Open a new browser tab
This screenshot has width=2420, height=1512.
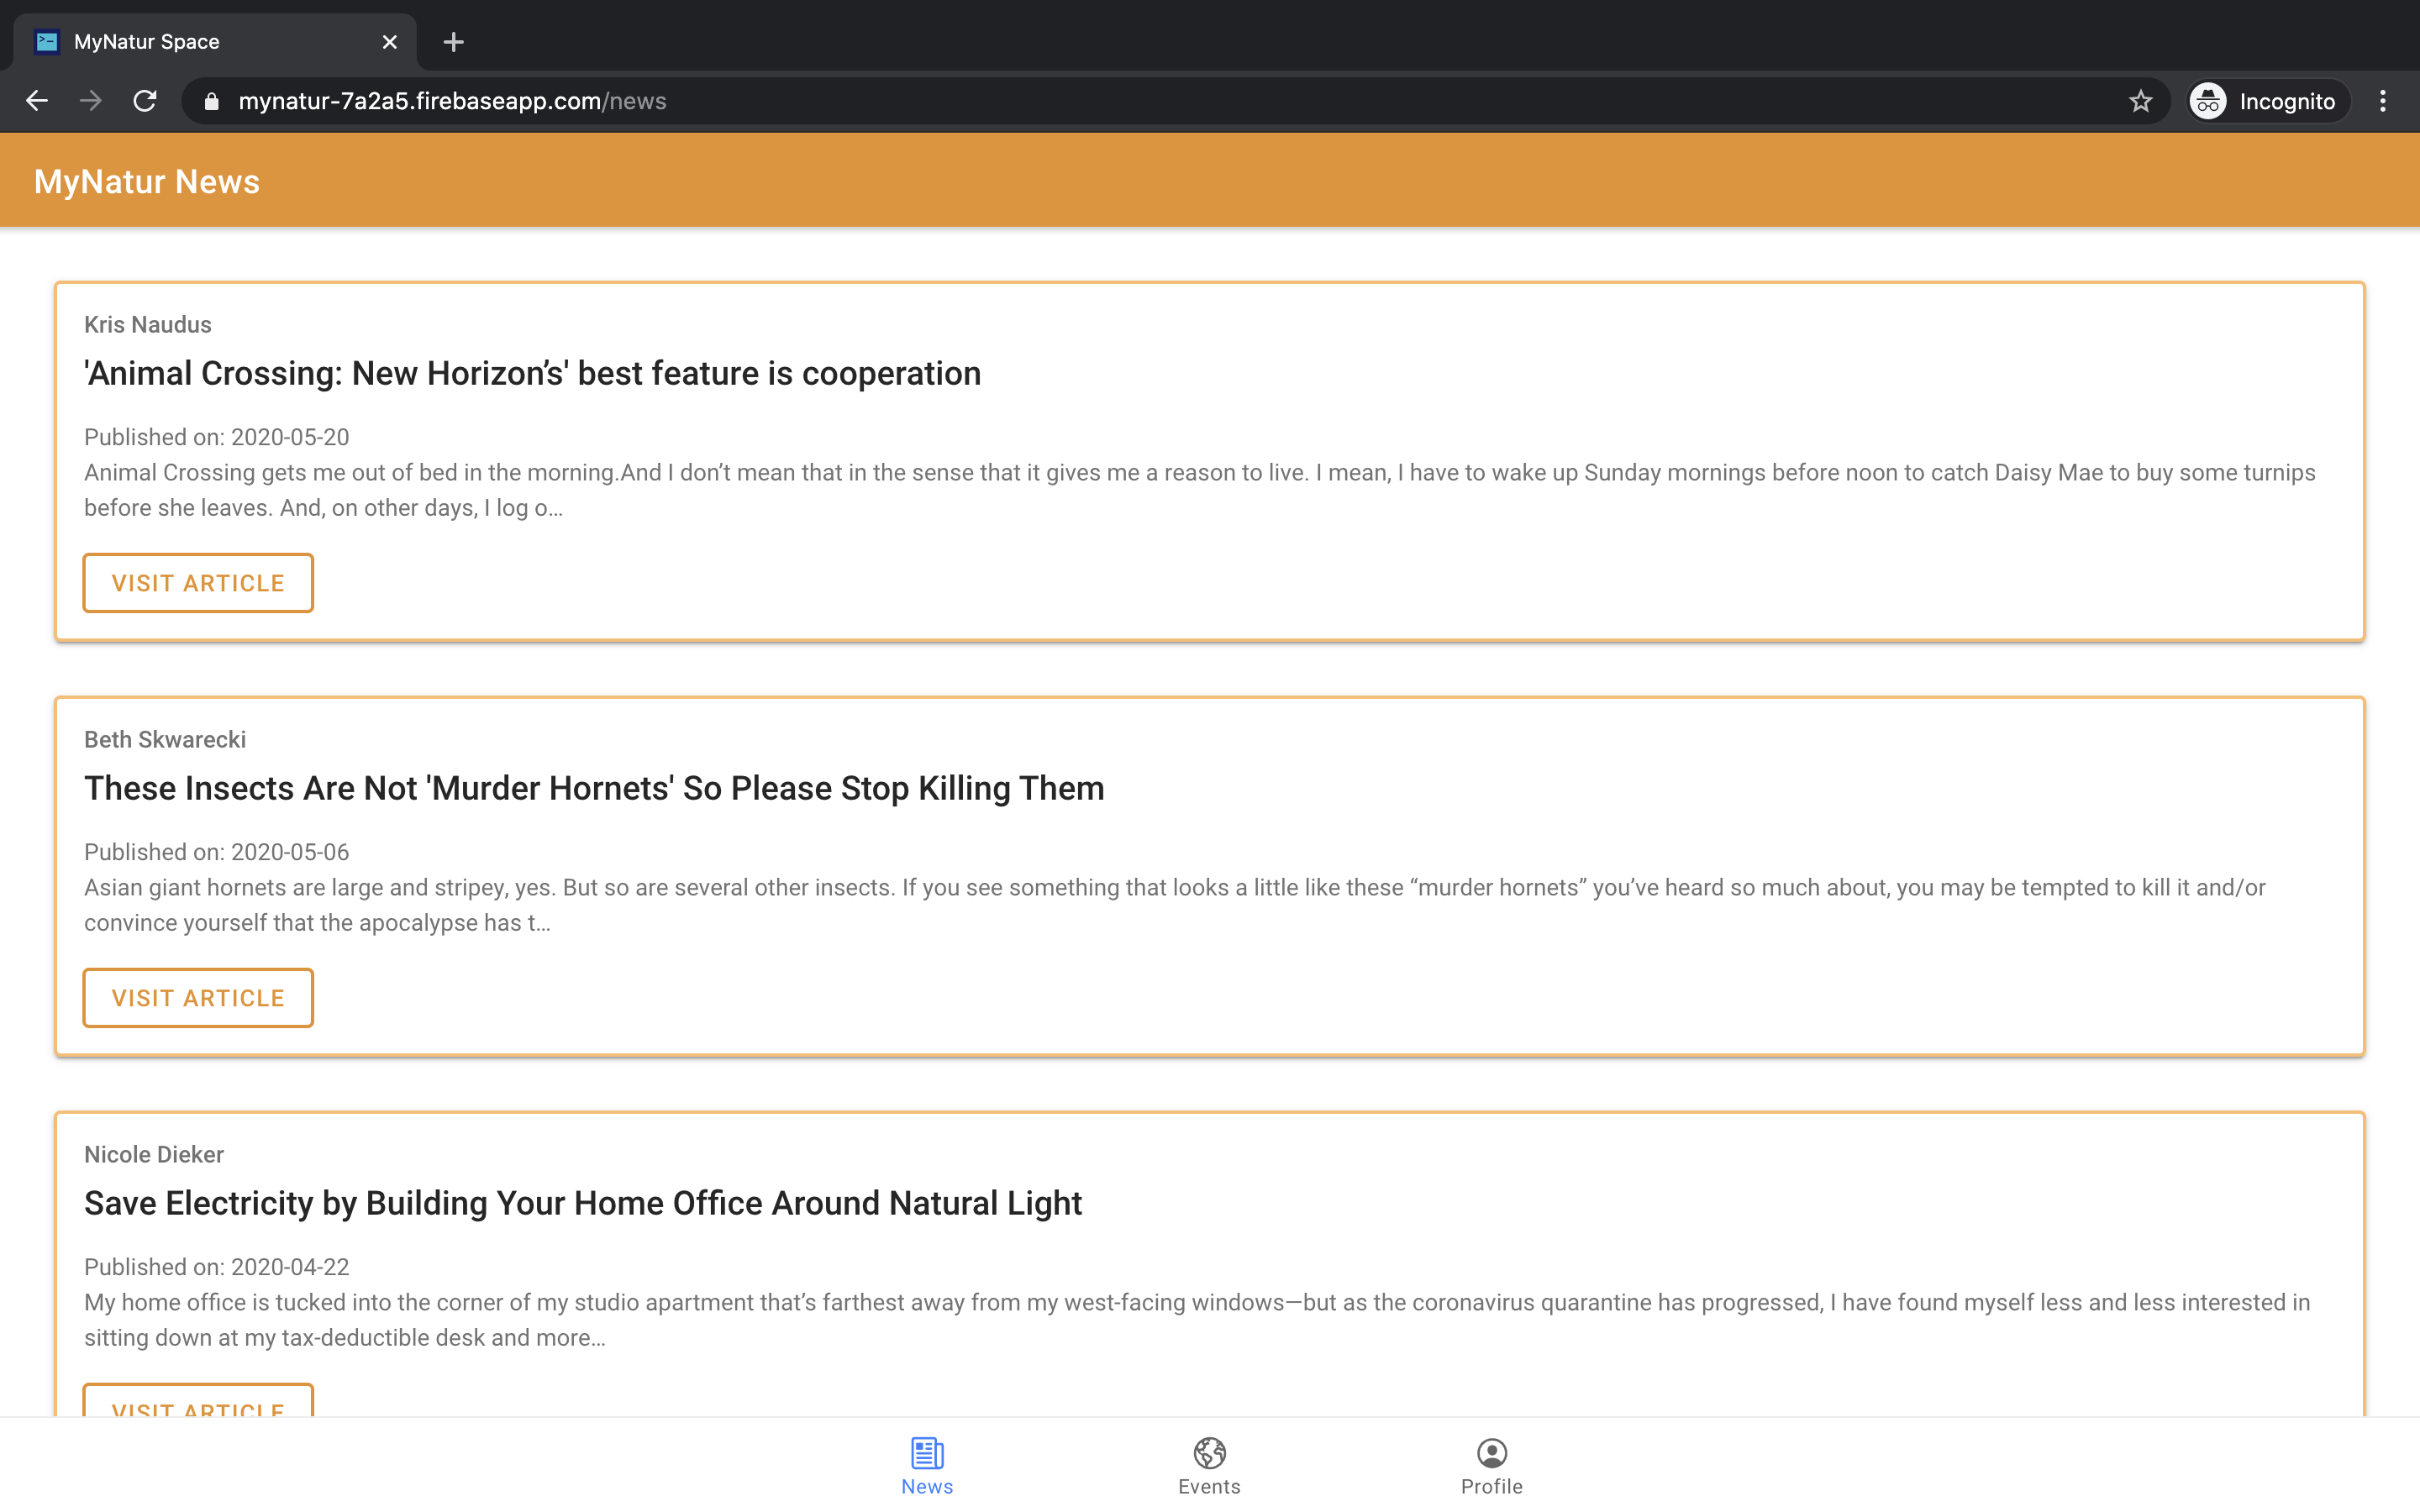(x=453, y=42)
